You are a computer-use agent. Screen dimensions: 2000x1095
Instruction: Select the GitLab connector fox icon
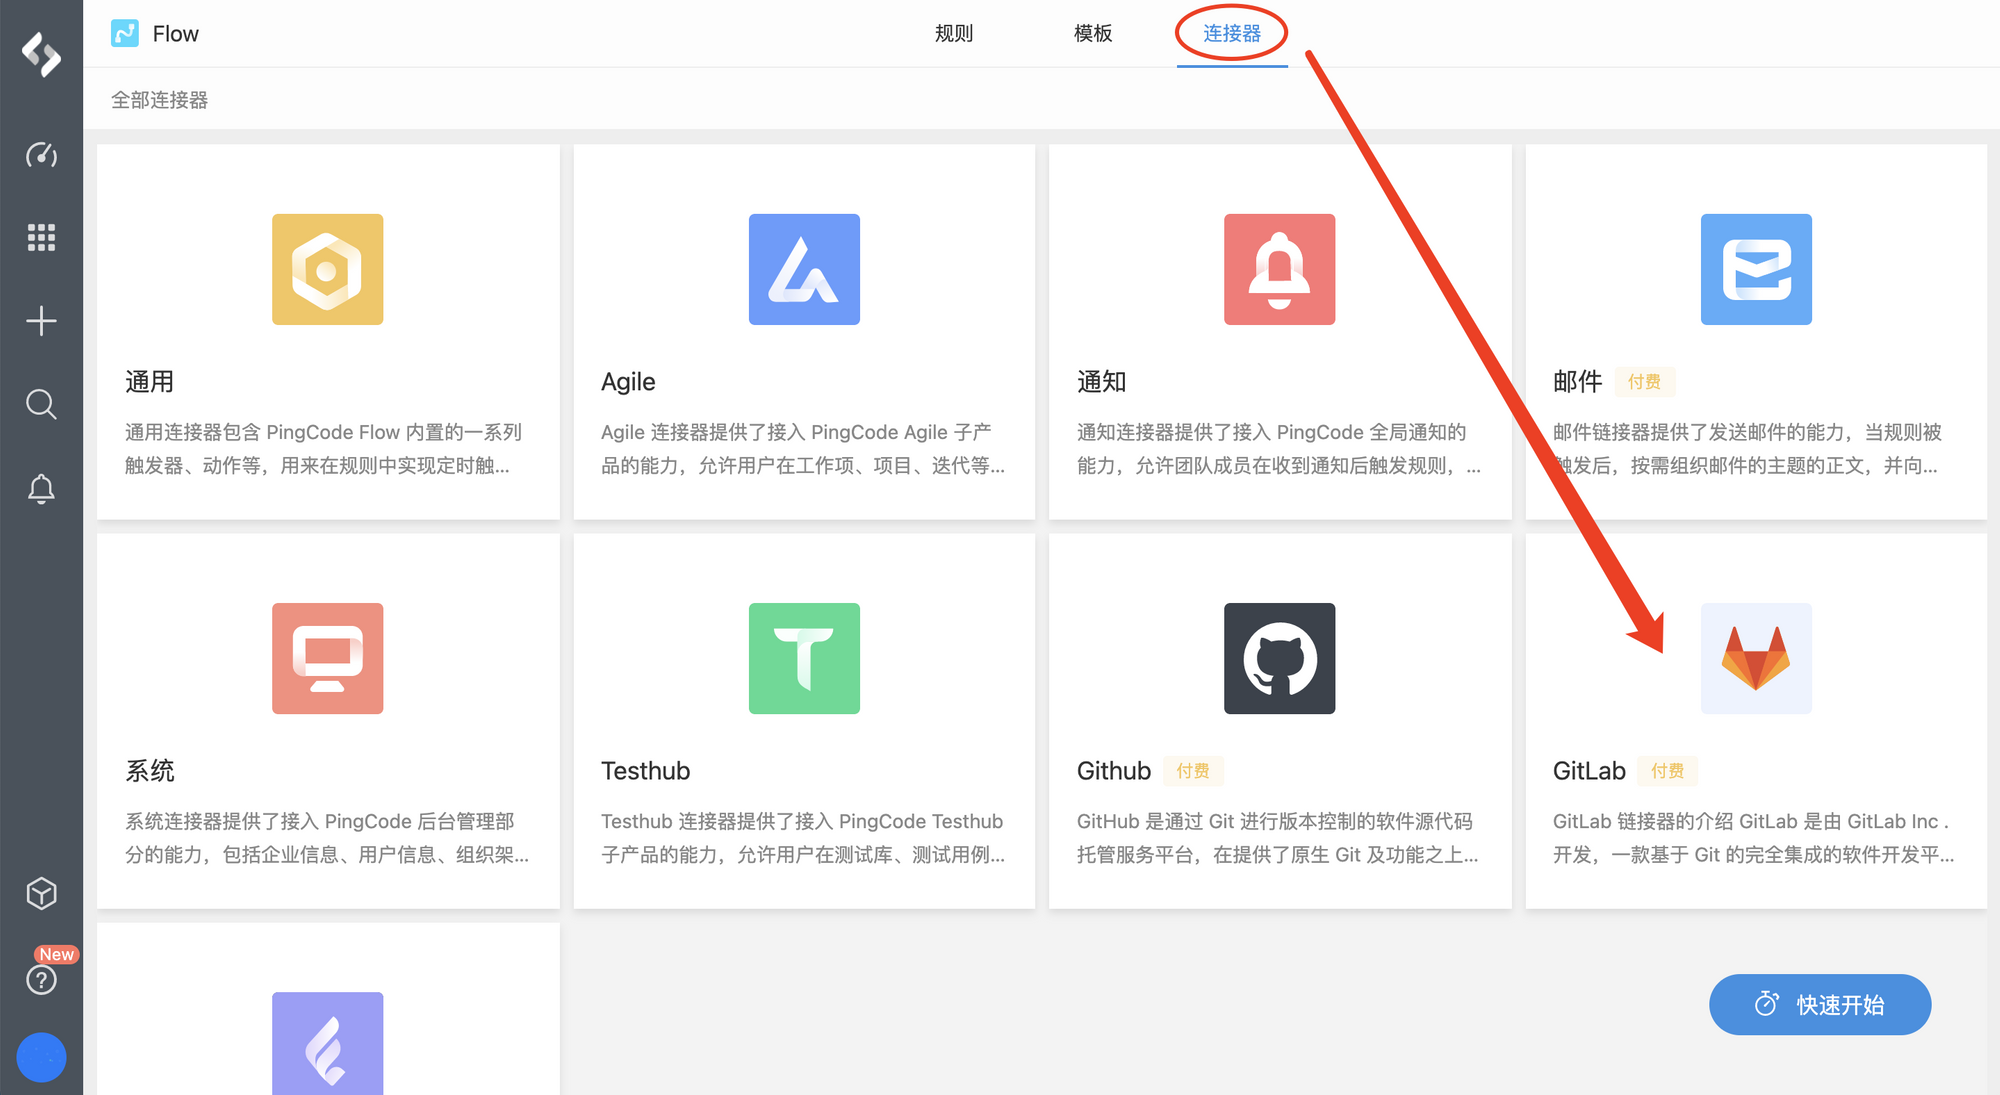(x=1756, y=658)
